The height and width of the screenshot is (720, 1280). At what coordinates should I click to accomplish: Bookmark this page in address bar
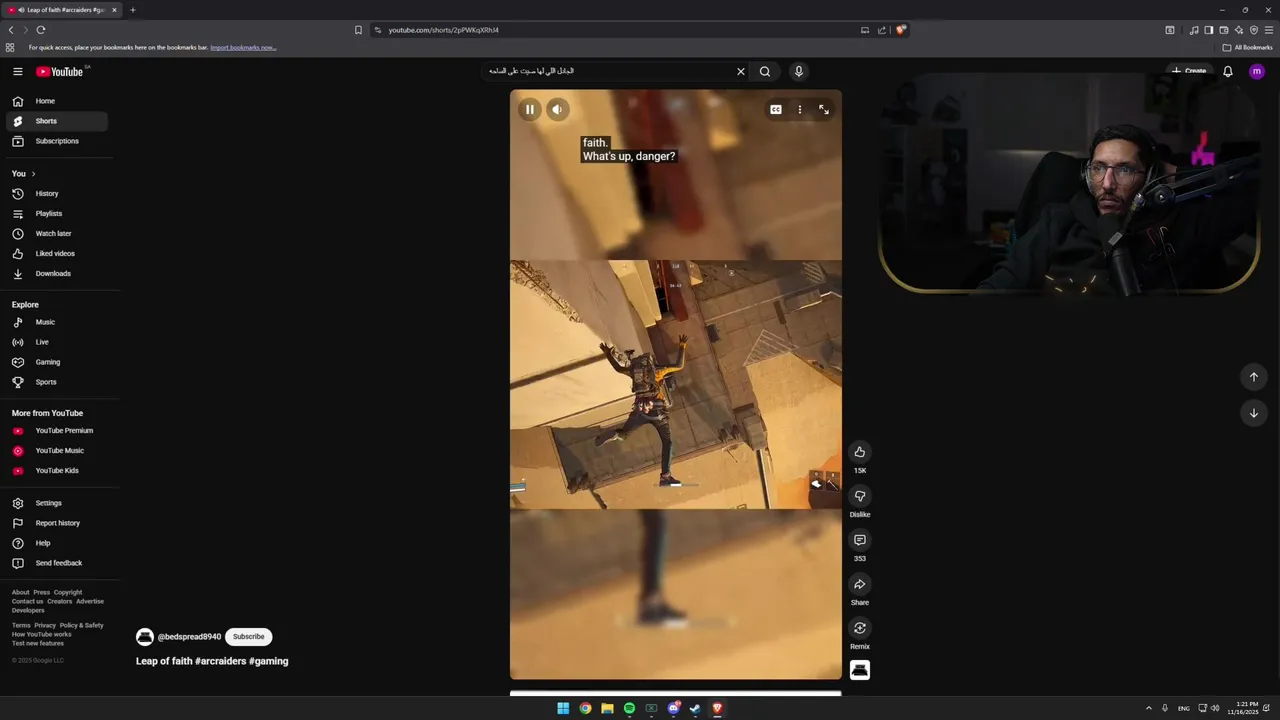click(358, 30)
